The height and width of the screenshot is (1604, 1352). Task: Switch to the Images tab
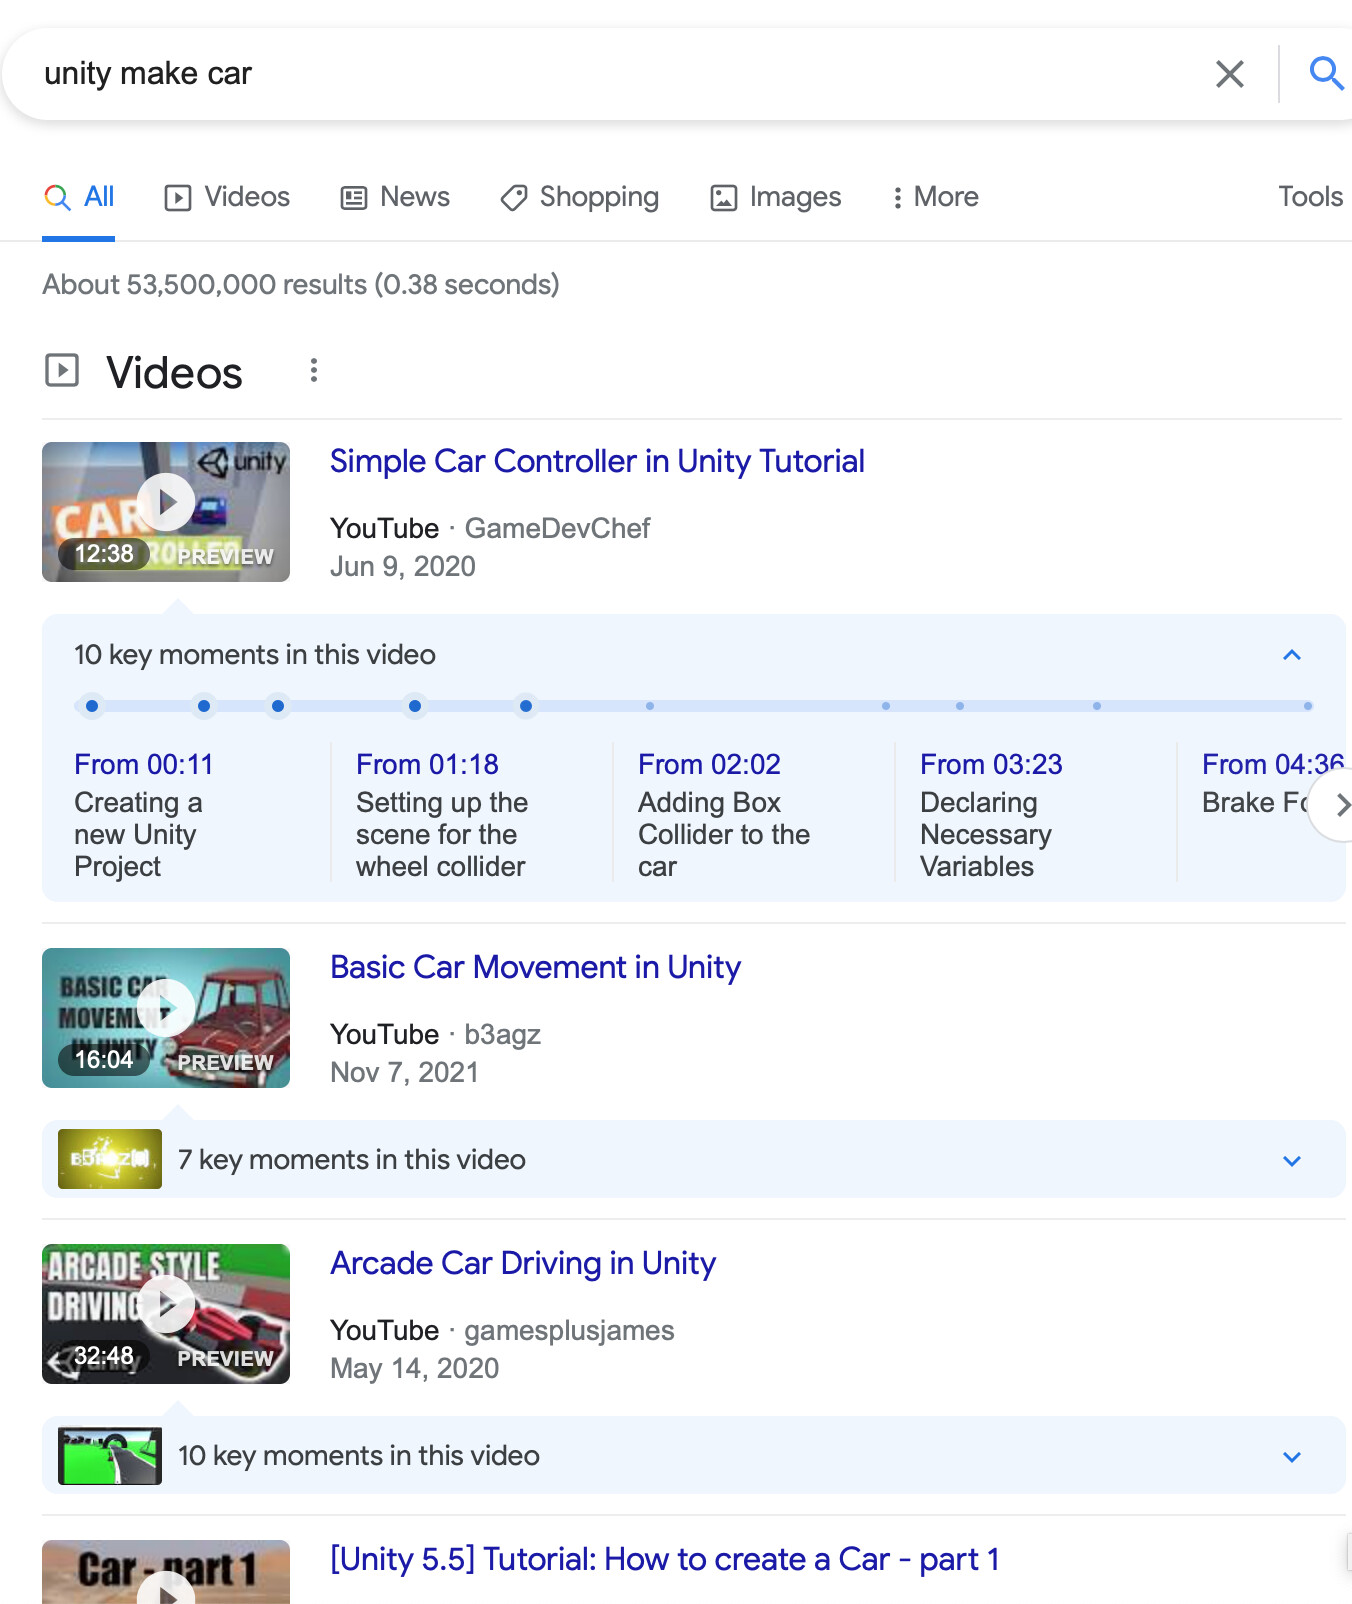point(776,197)
